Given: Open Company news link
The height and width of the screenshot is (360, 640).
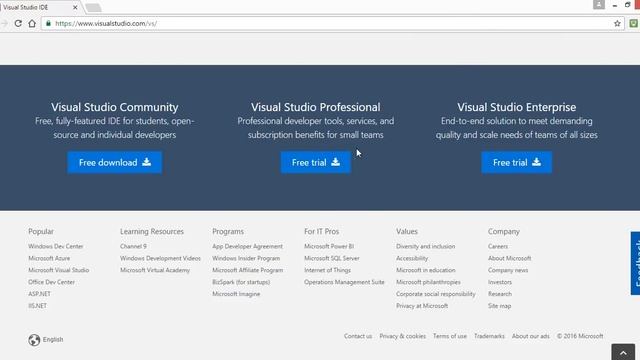Looking at the screenshot, I should pos(508,270).
